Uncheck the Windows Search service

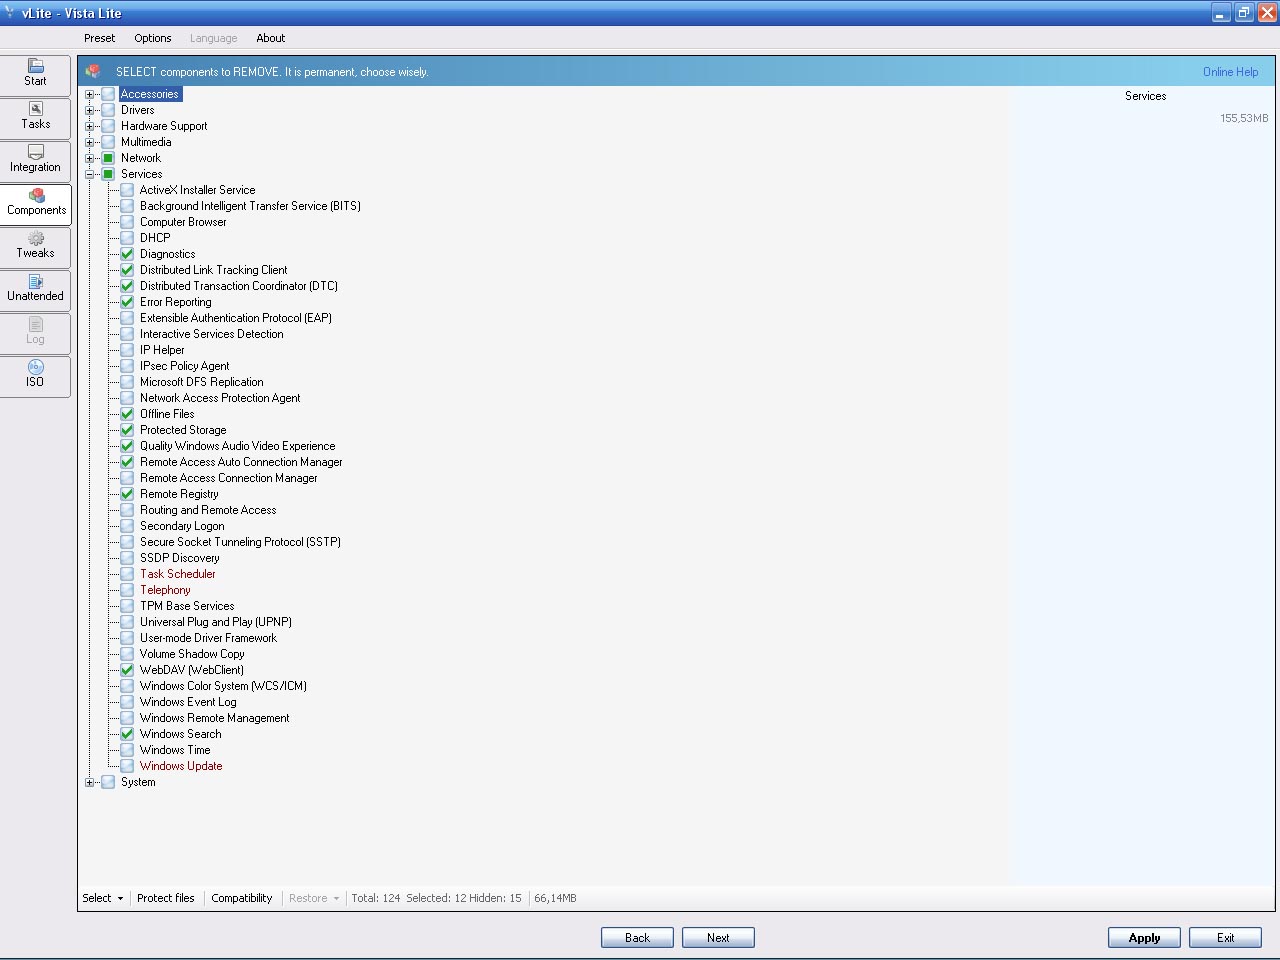pos(127,734)
